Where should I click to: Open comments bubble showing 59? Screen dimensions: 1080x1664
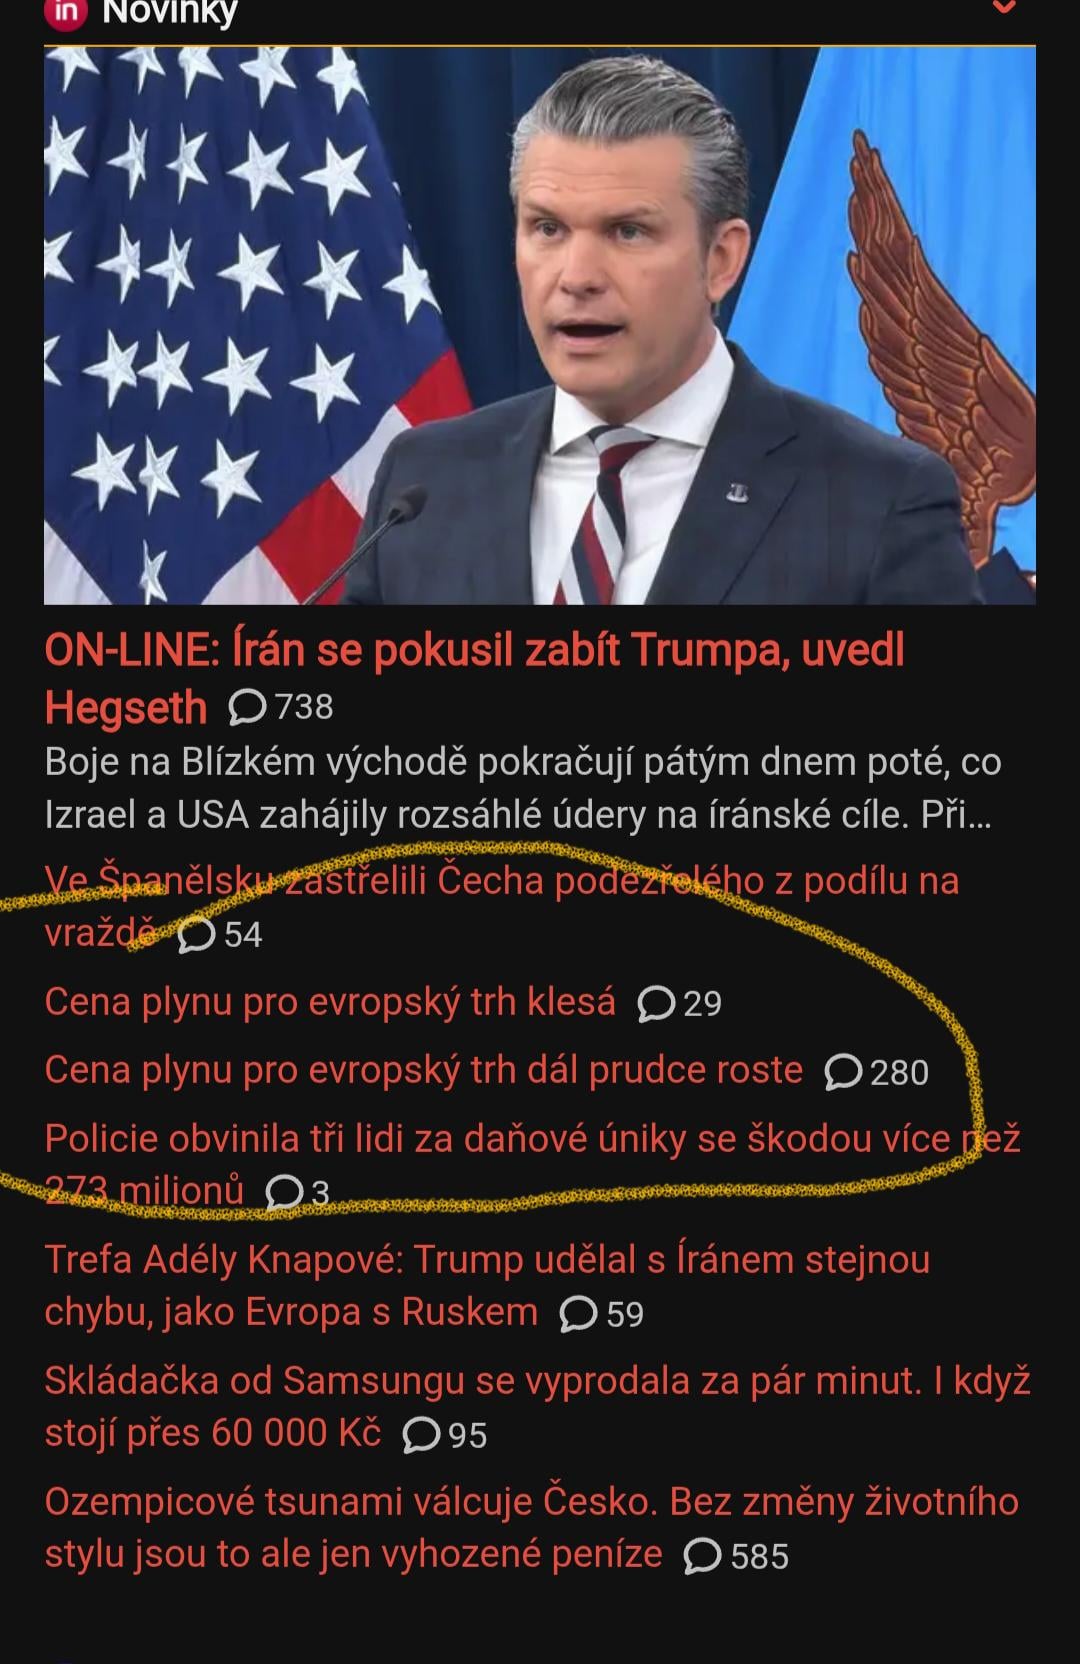pyautogui.click(x=601, y=1314)
